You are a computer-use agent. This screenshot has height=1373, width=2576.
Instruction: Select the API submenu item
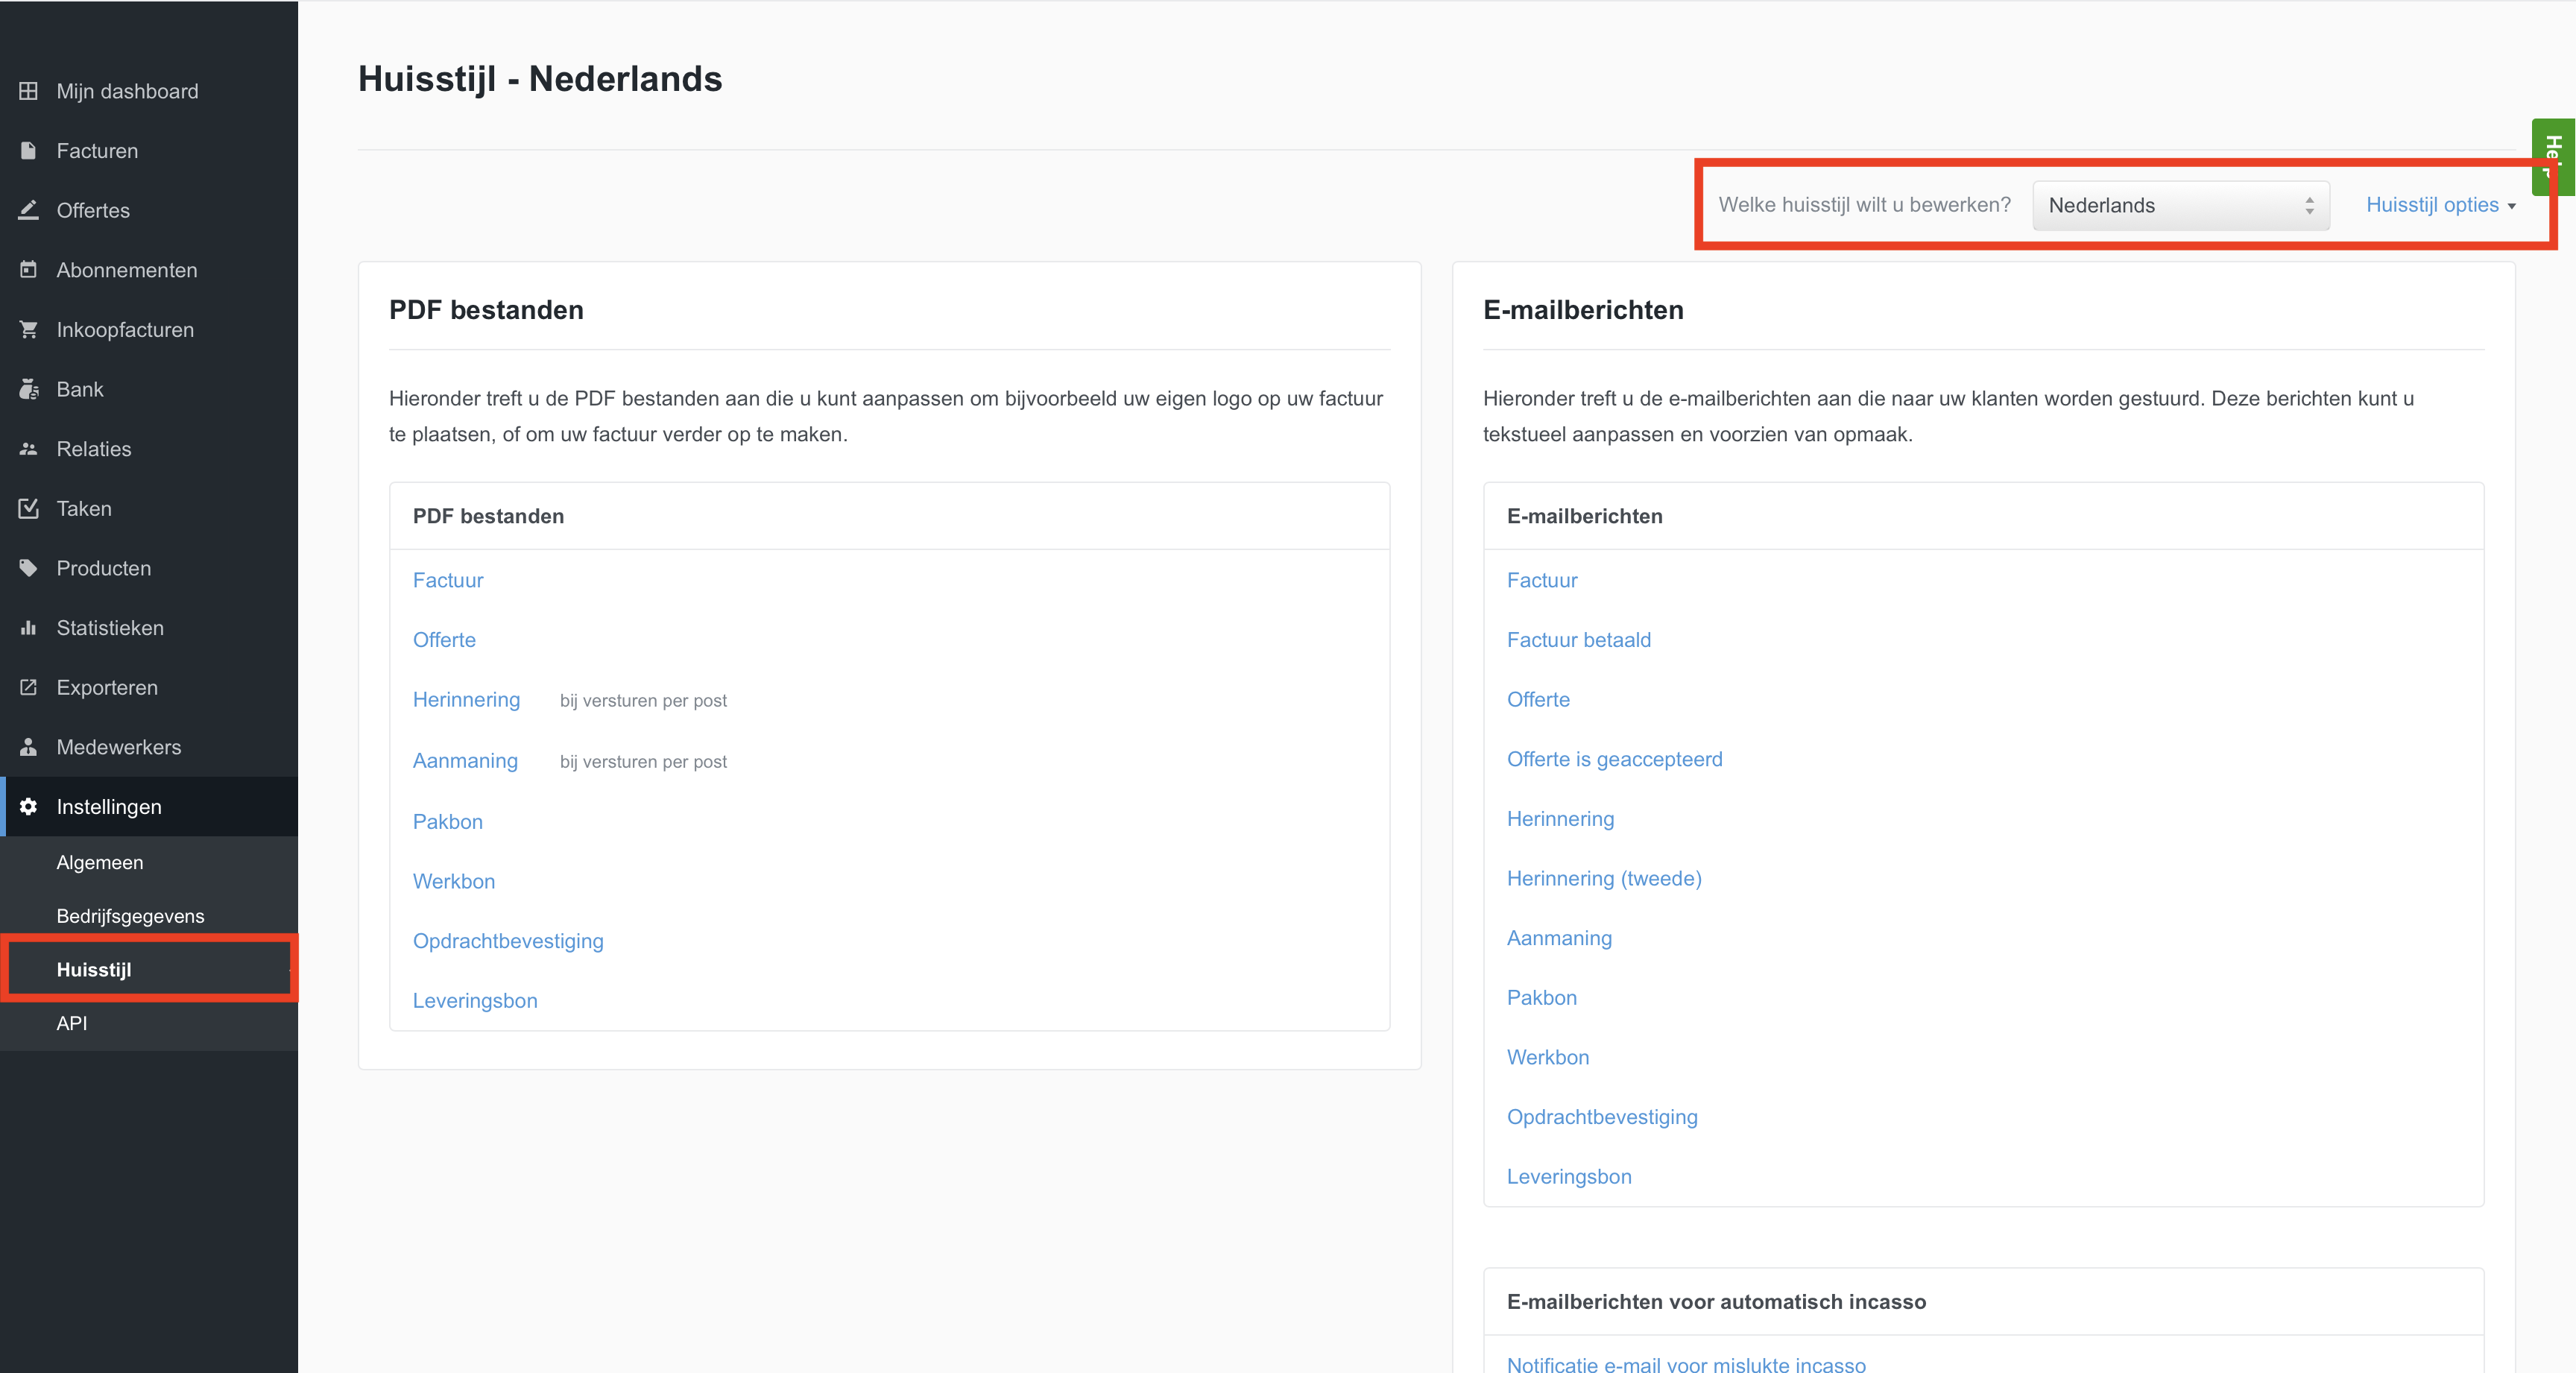click(72, 1023)
